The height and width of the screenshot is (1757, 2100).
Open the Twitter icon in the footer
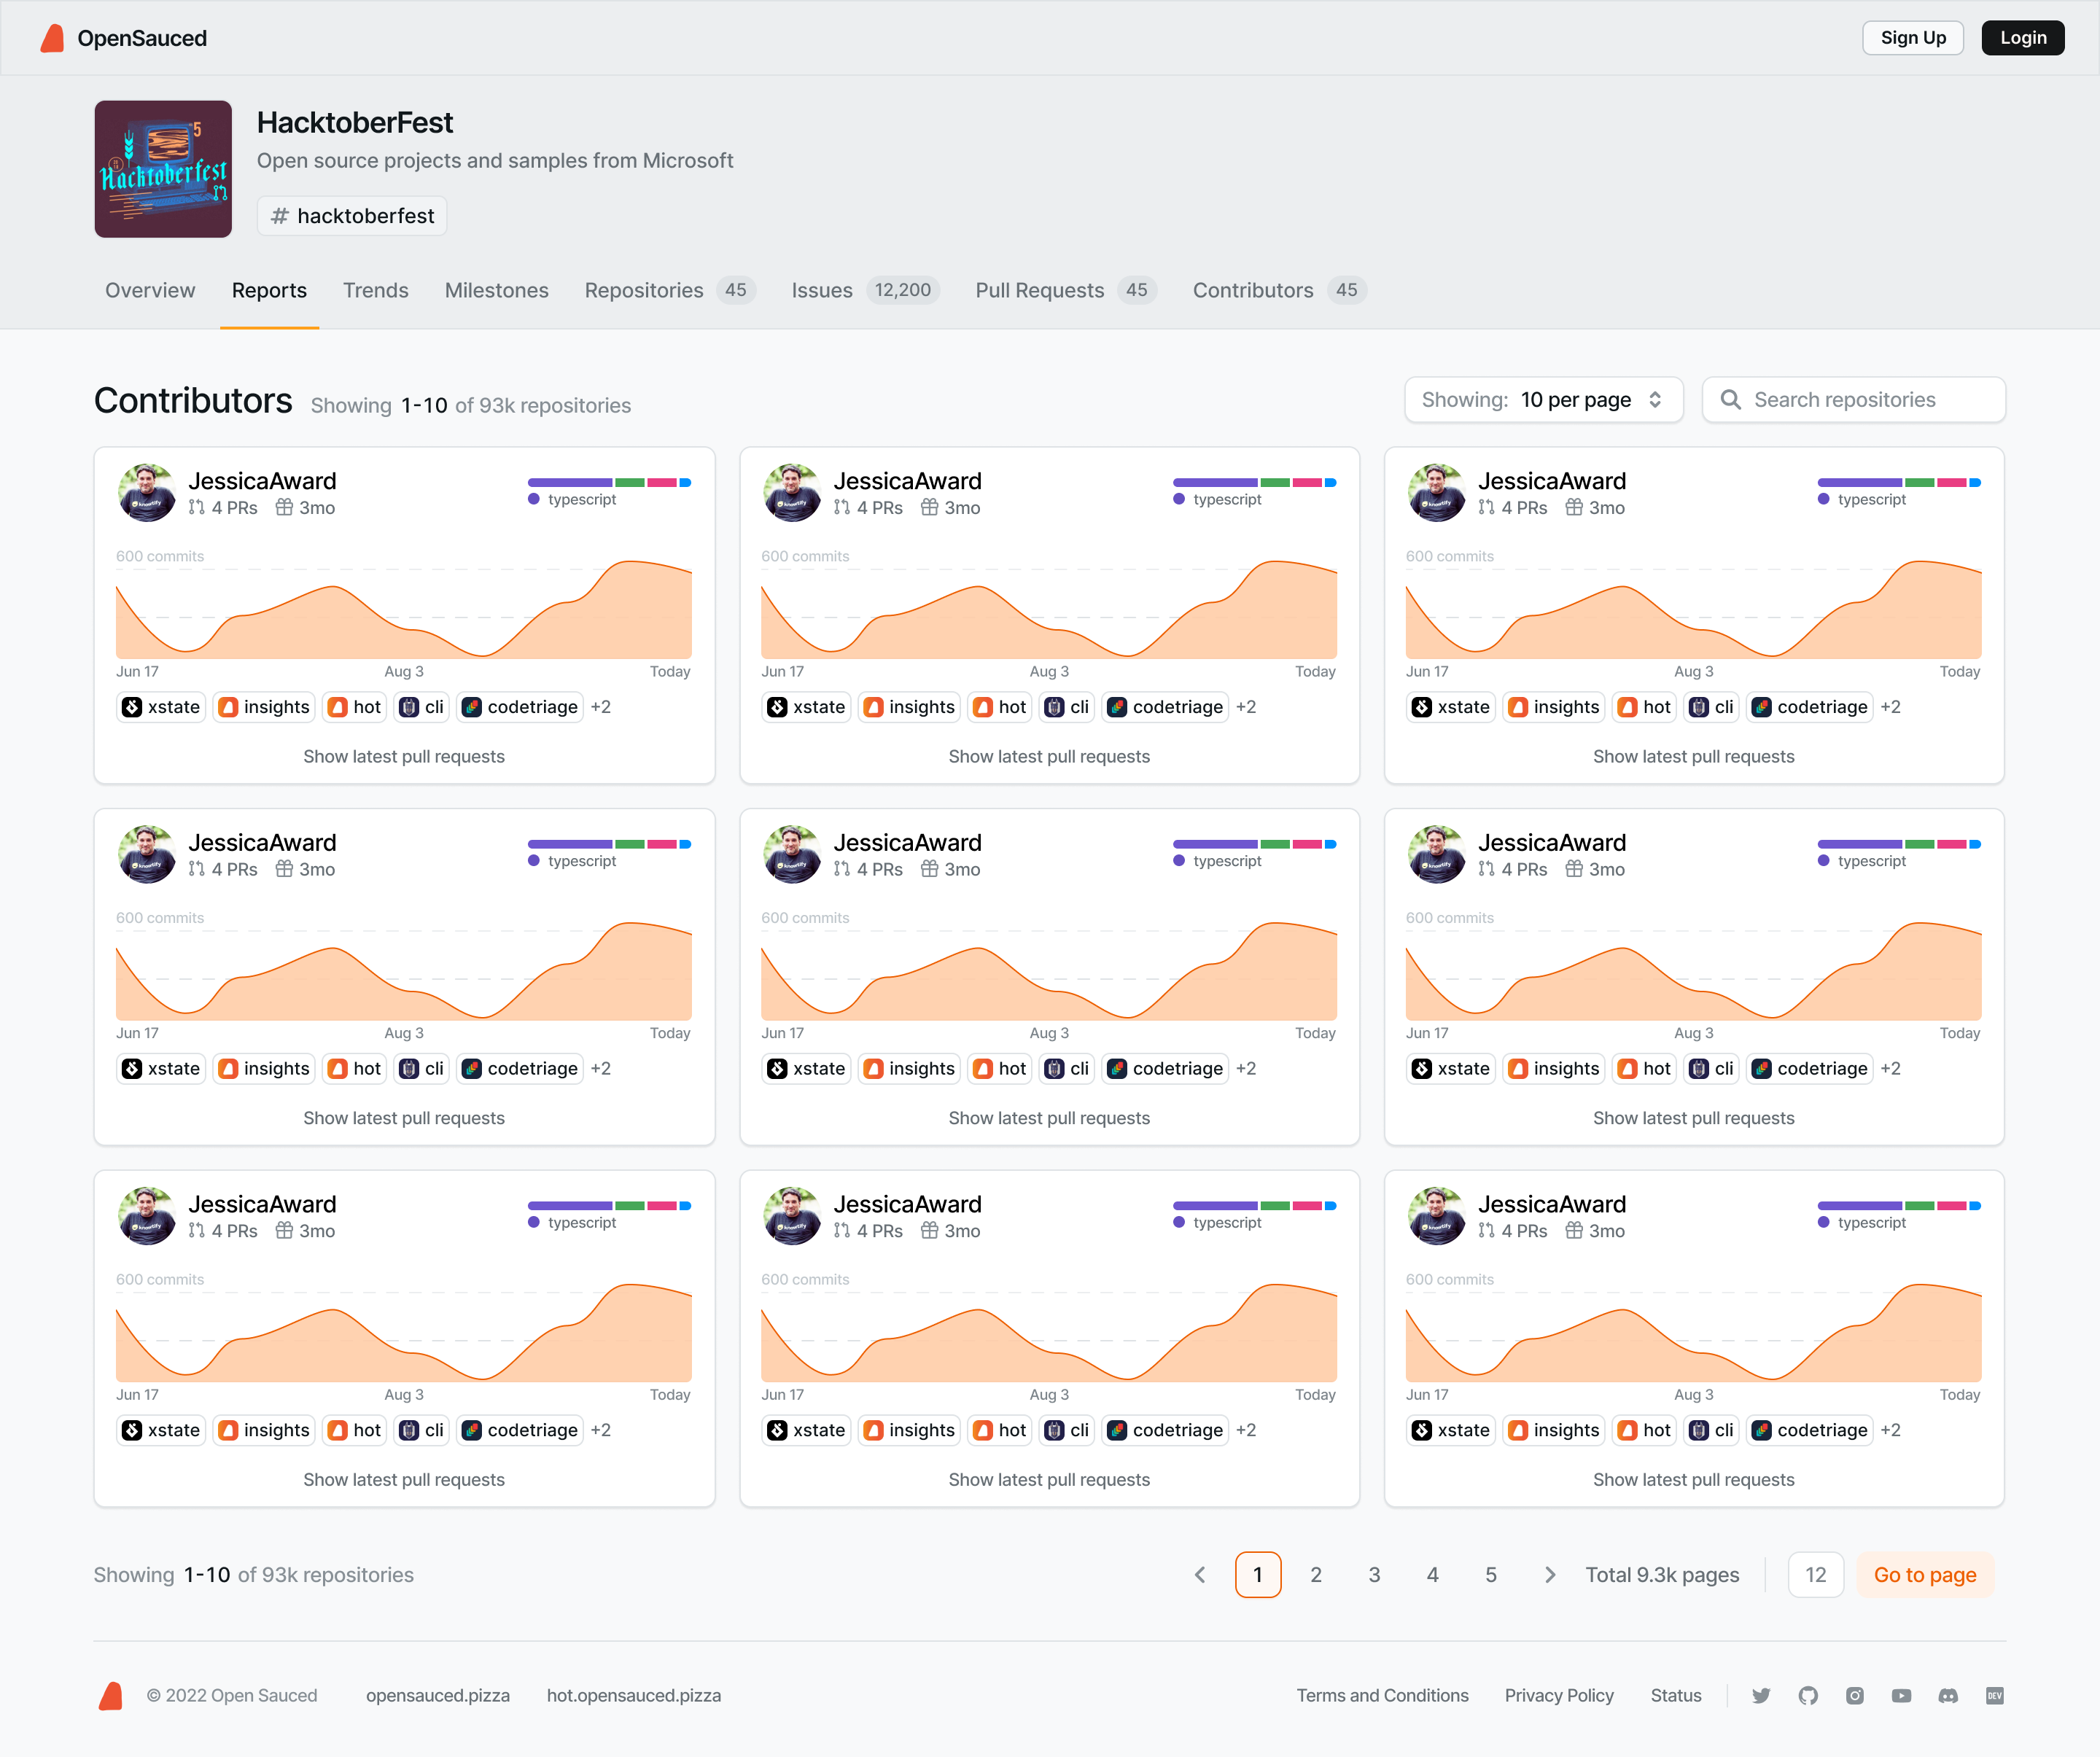tap(1761, 1696)
